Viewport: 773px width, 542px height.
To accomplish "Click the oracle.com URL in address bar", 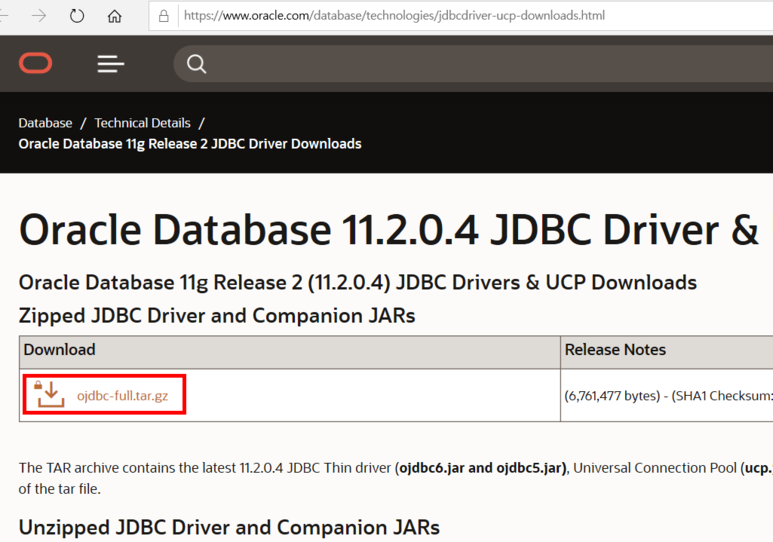I will click(394, 16).
